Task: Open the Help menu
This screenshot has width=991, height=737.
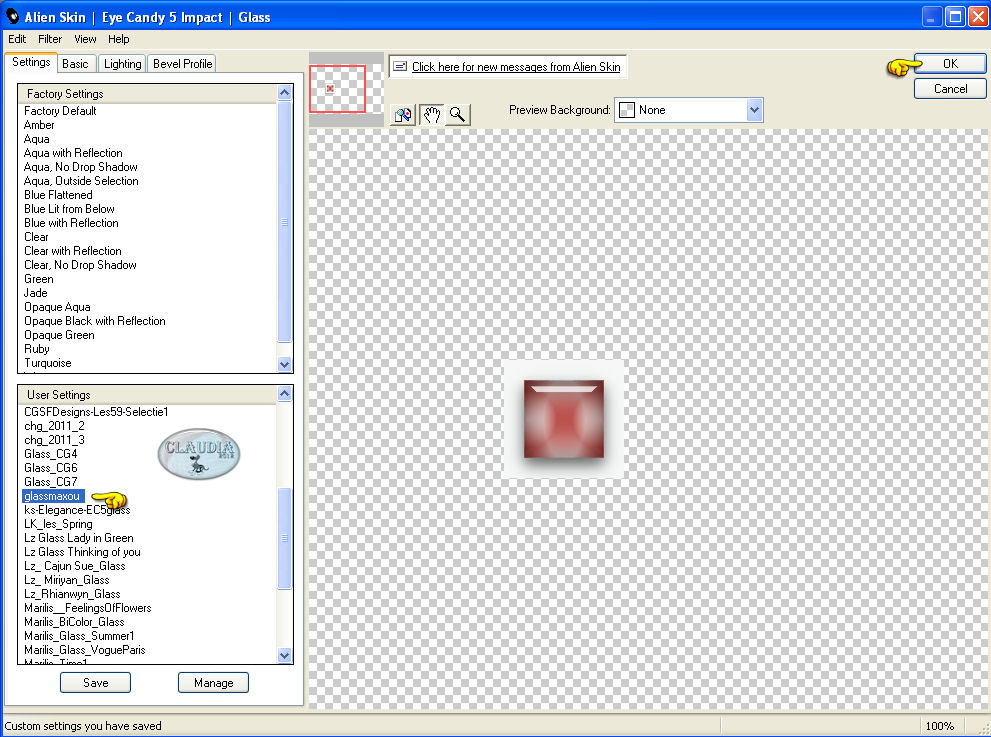Action: pos(118,39)
